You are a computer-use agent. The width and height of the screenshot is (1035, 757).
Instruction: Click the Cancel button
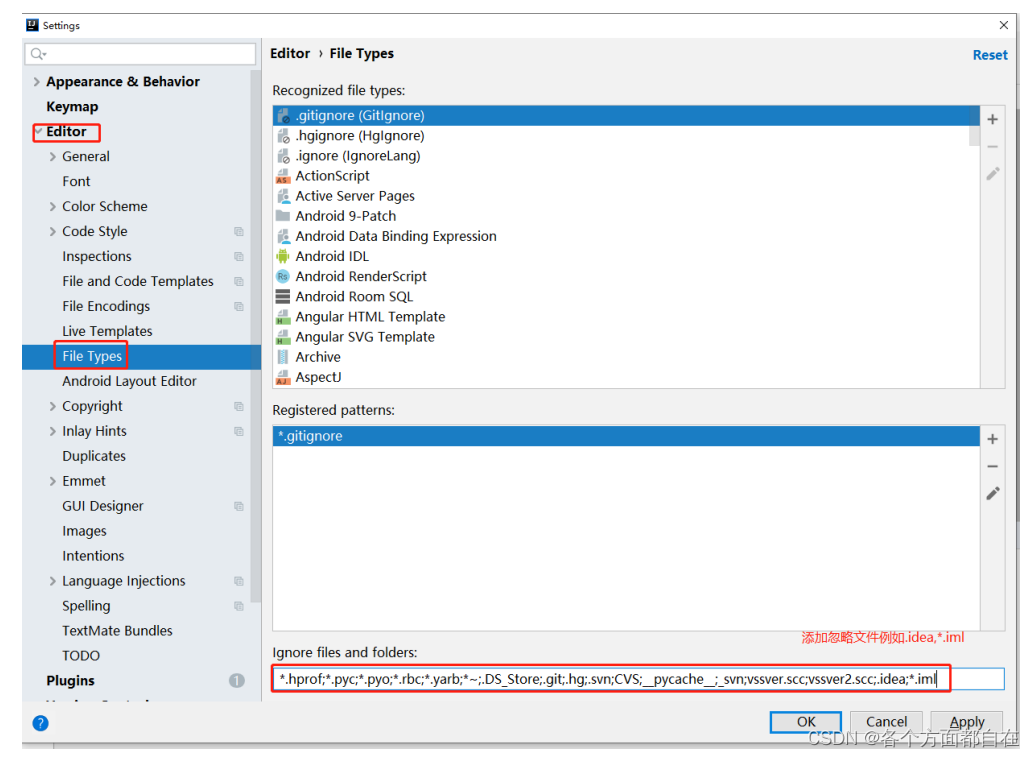pyautogui.click(x=886, y=722)
